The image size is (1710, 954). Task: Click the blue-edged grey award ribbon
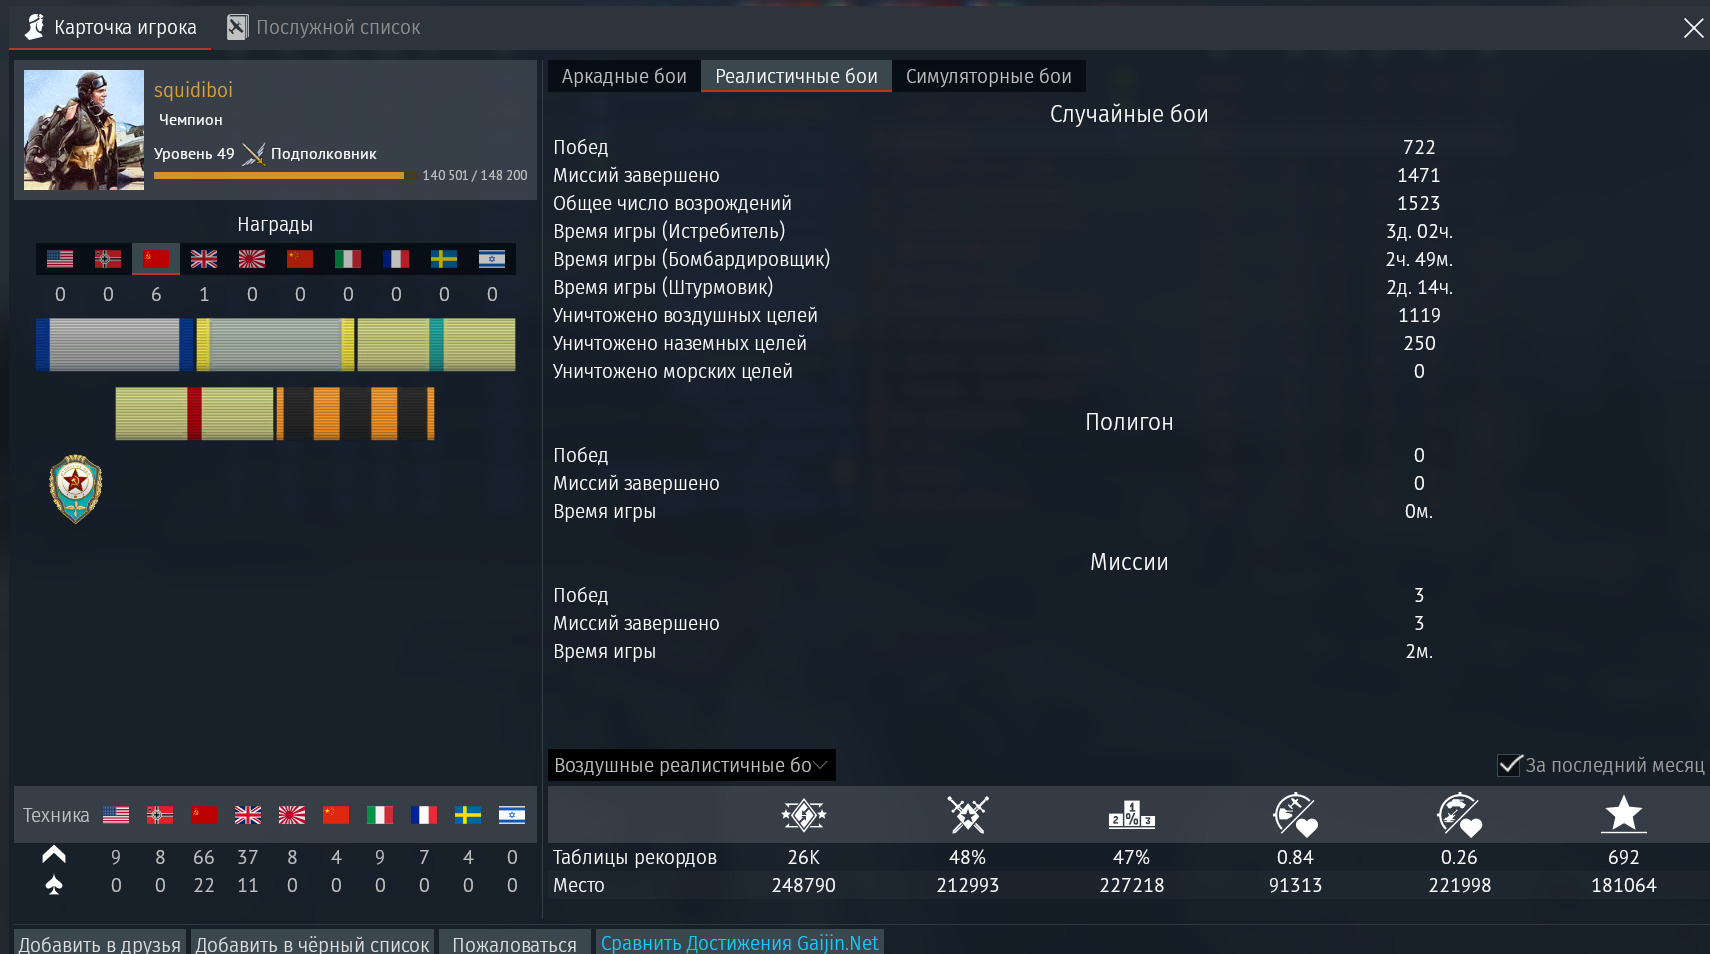[115, 345]
